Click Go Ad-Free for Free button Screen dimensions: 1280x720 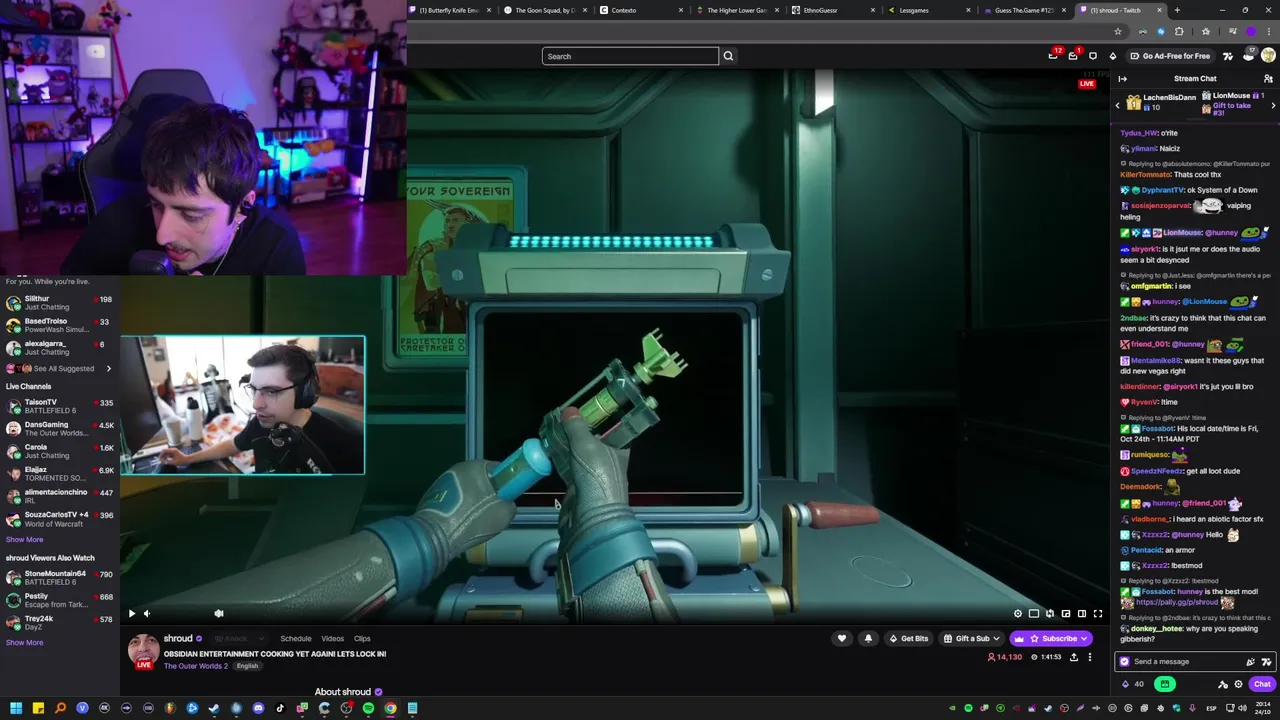[1170, 56]
